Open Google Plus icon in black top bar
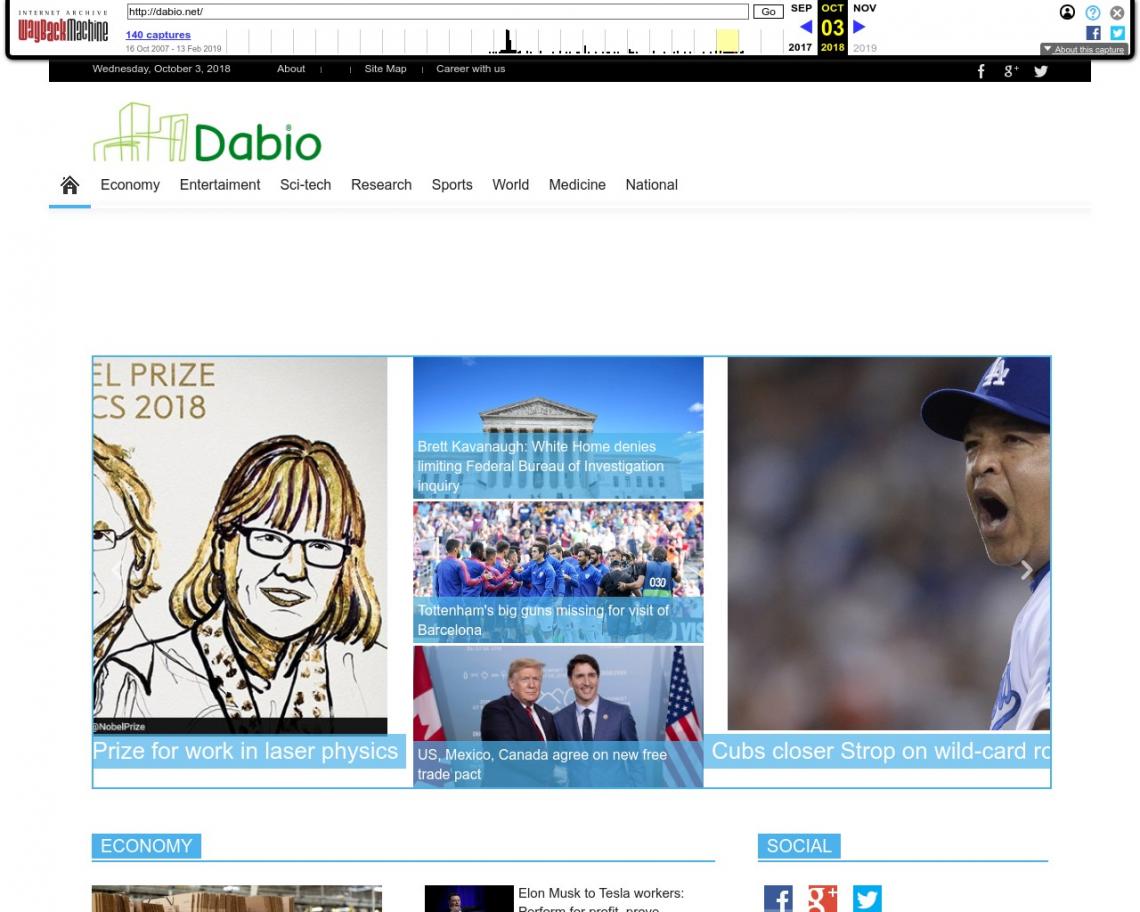The height and width of the screenshot is (912, 1140). (1011, 71)
